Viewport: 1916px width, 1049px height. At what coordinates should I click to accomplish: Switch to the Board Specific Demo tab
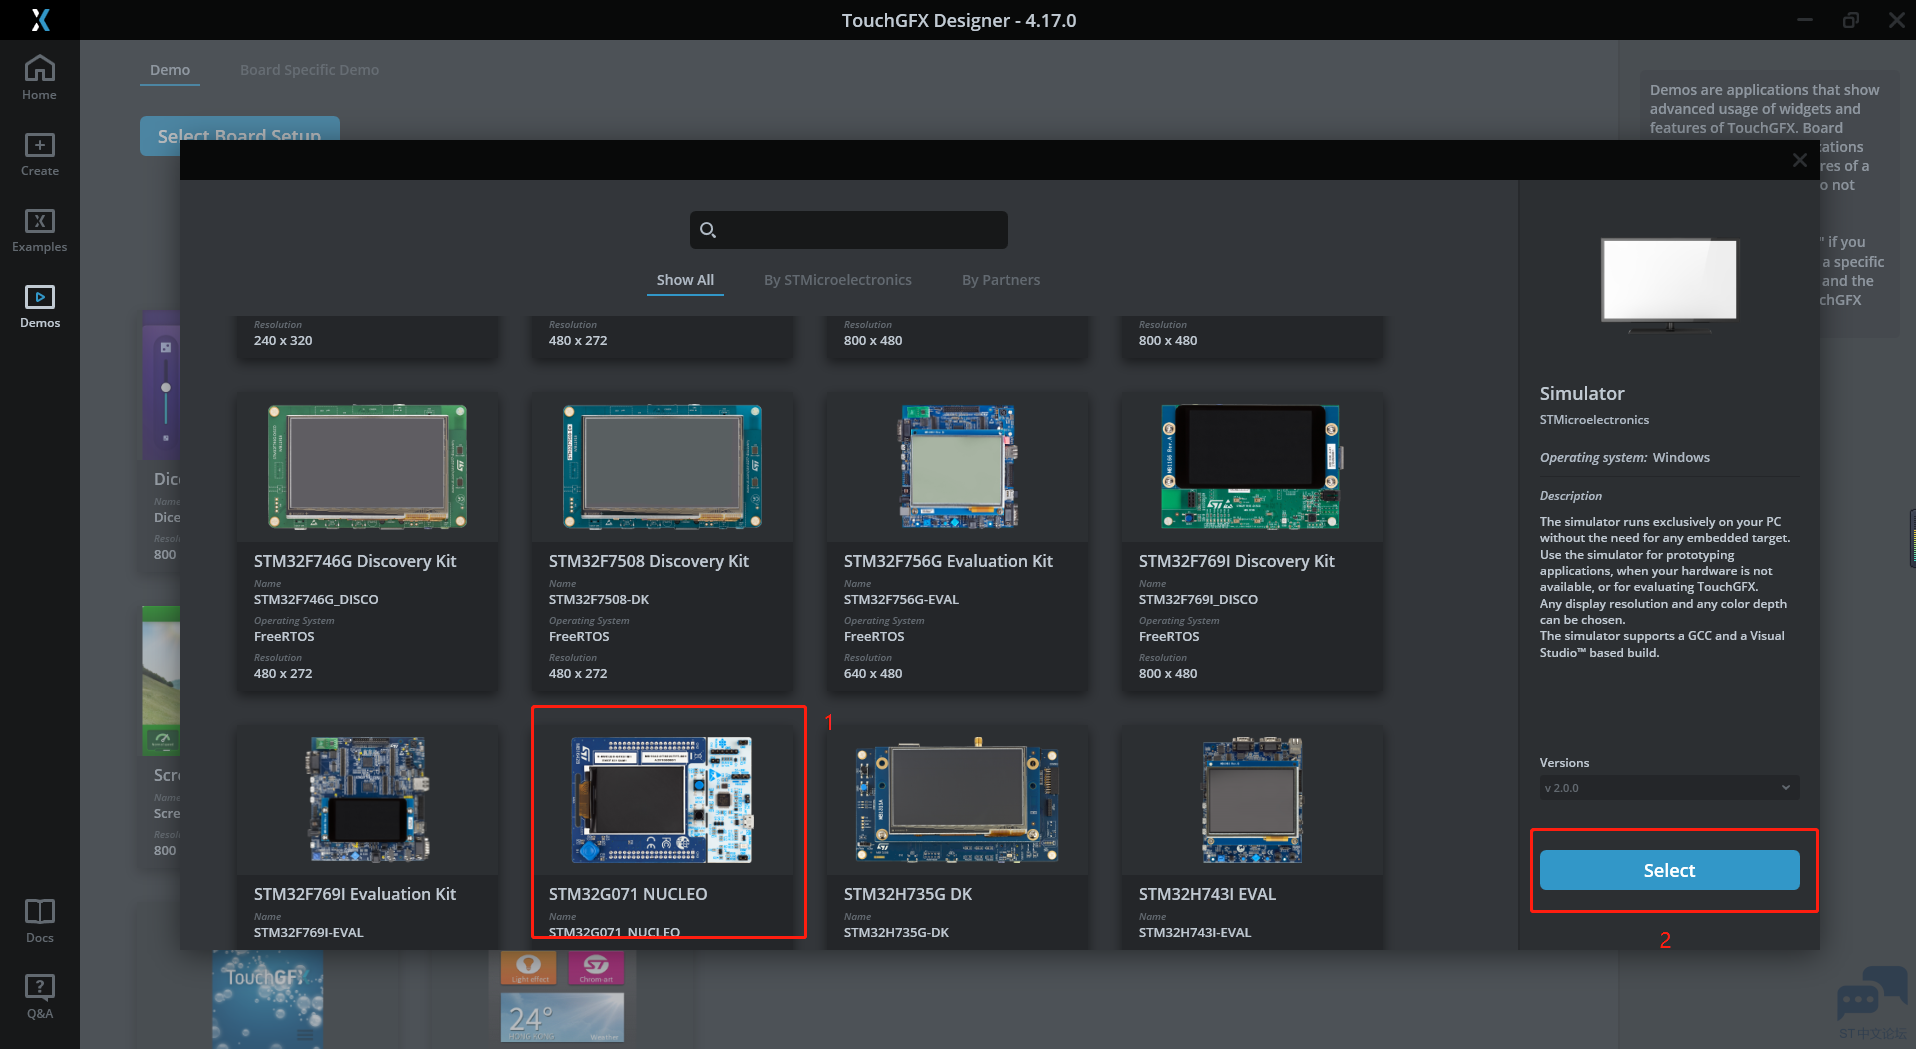tap(309, 70)
